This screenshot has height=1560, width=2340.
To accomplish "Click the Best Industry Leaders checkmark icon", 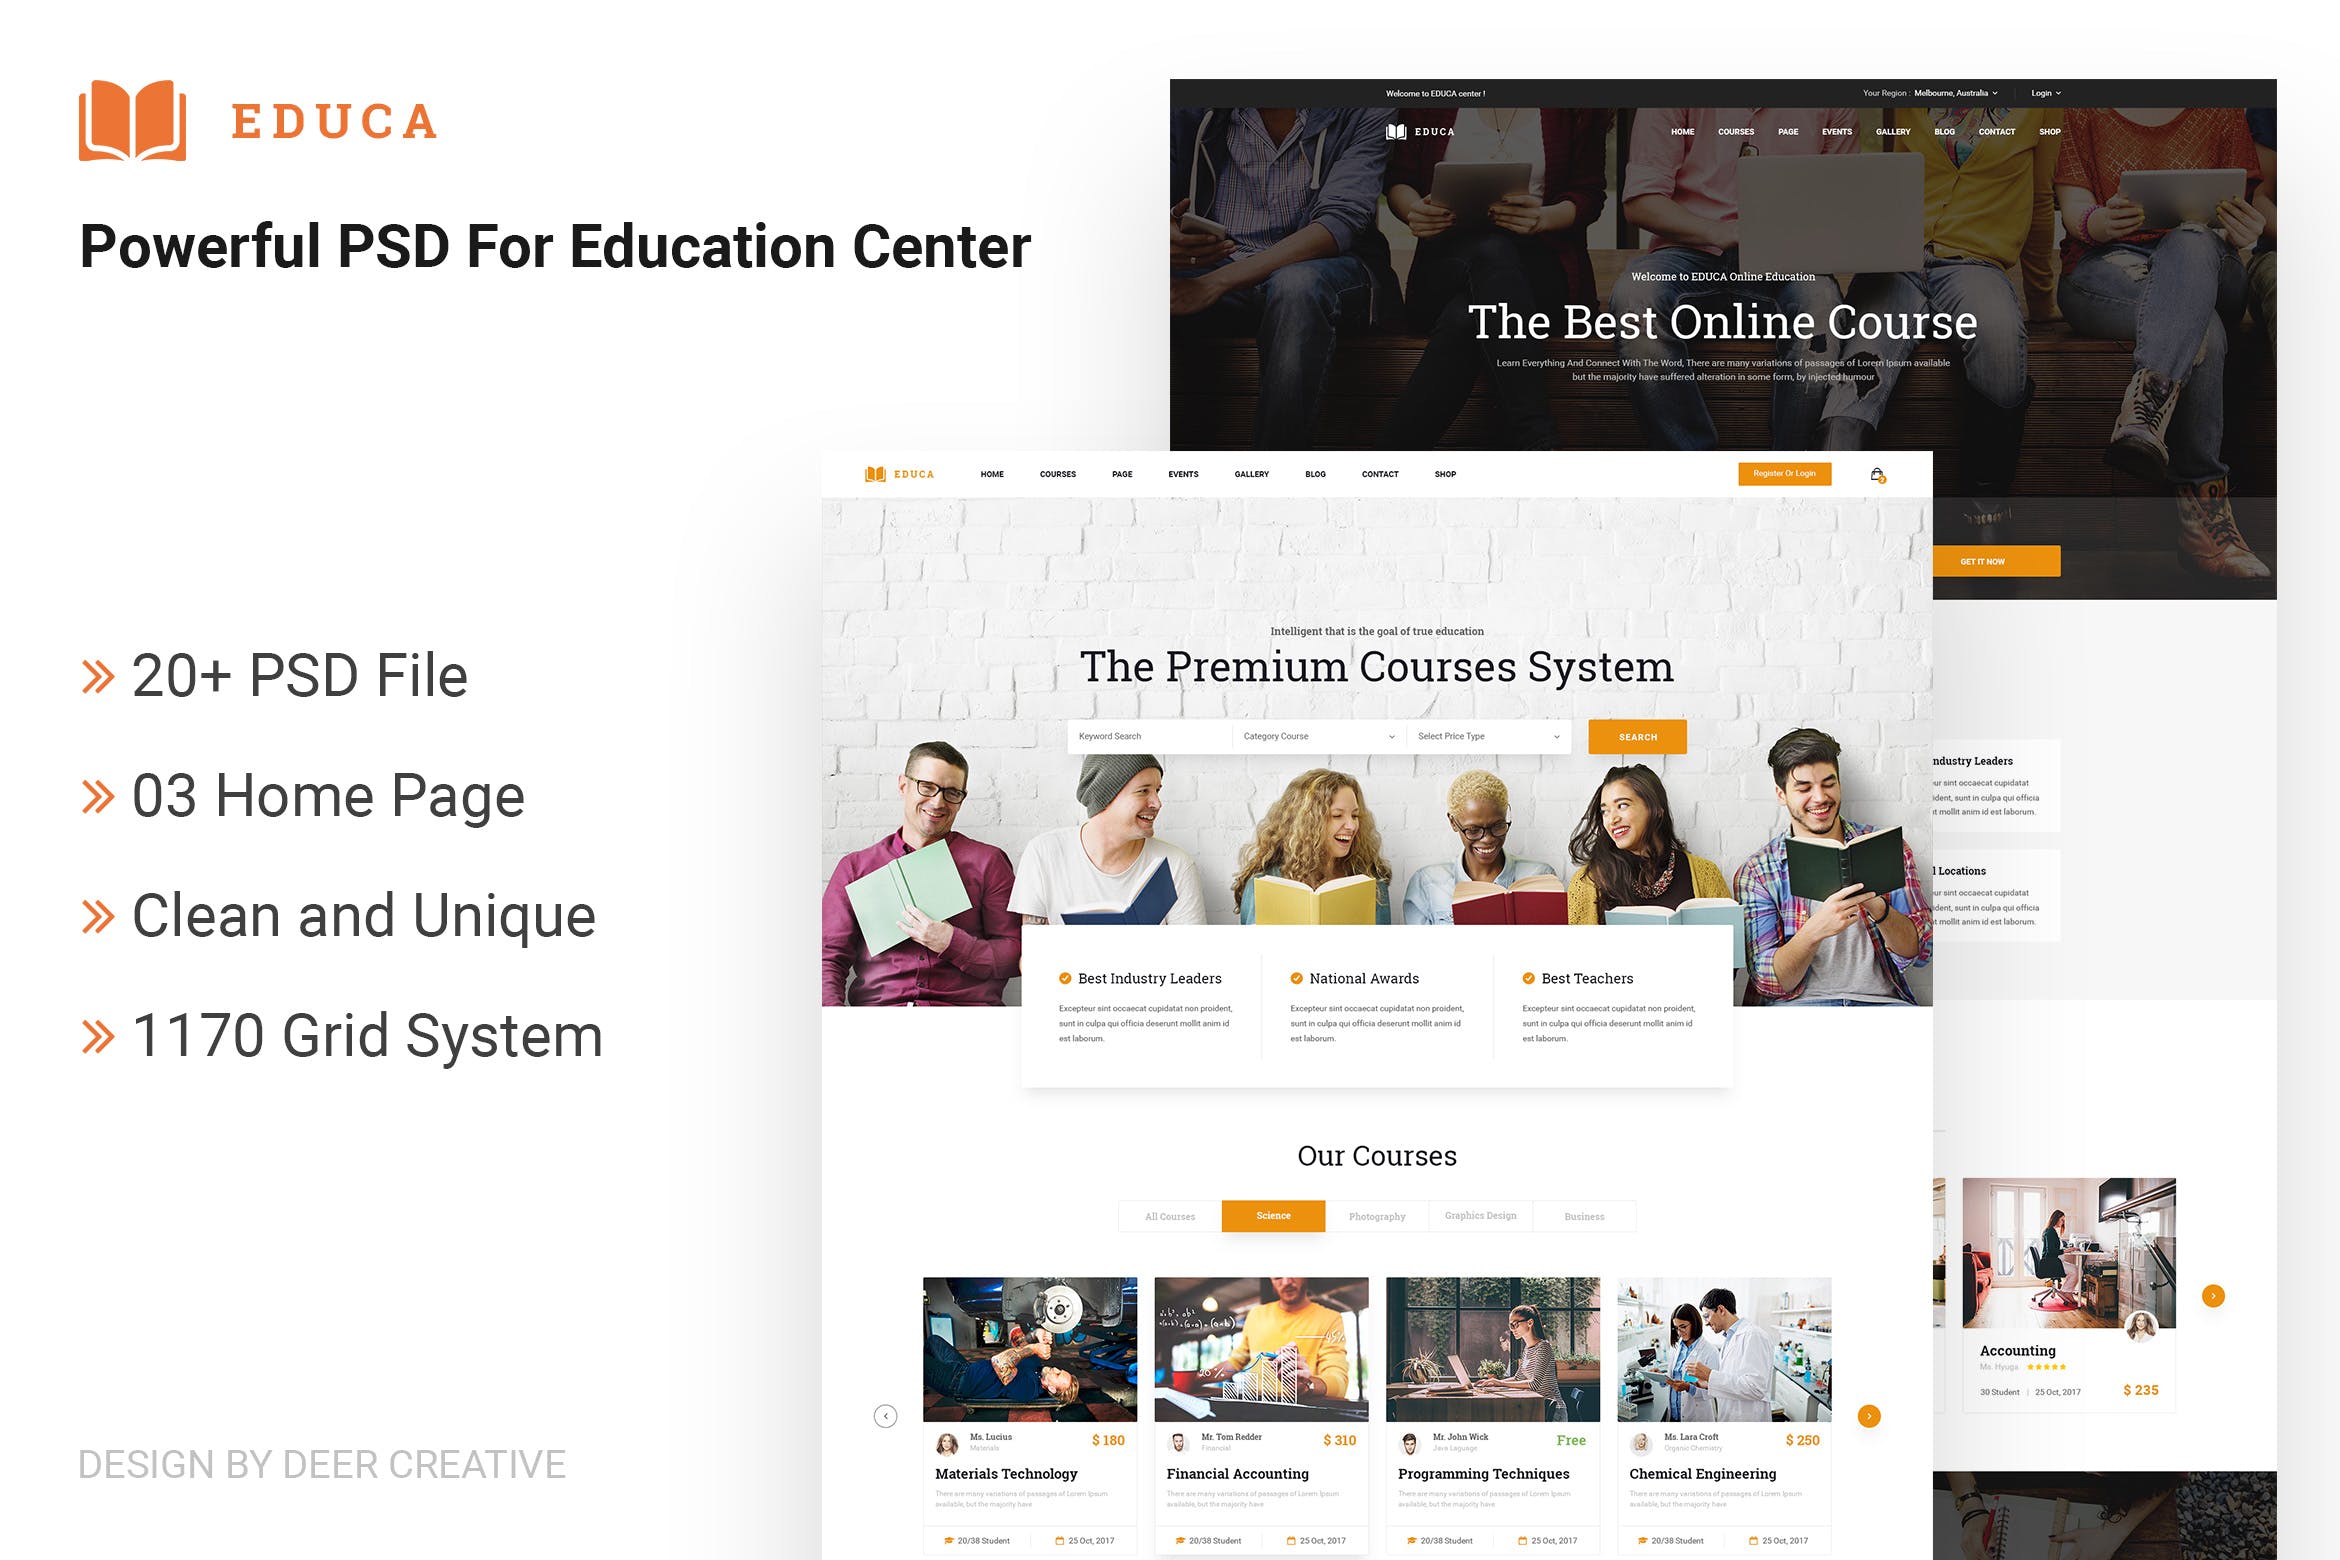I will (x=1059, y=973).
